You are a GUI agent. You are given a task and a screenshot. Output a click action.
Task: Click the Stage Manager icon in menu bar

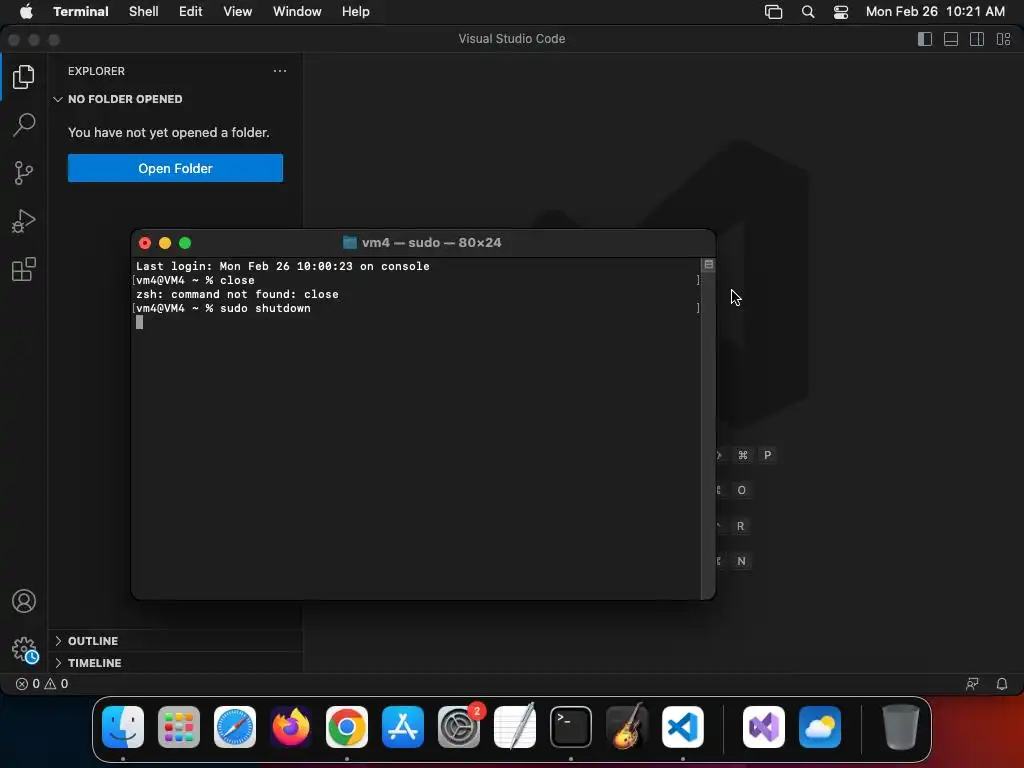(x=773, y=12)
